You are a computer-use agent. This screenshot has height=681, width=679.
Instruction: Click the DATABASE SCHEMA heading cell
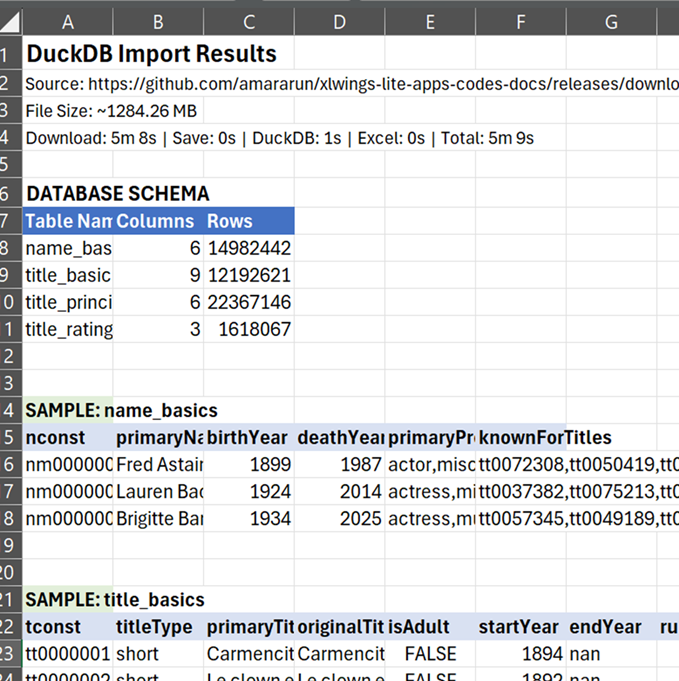pos(117,193)
